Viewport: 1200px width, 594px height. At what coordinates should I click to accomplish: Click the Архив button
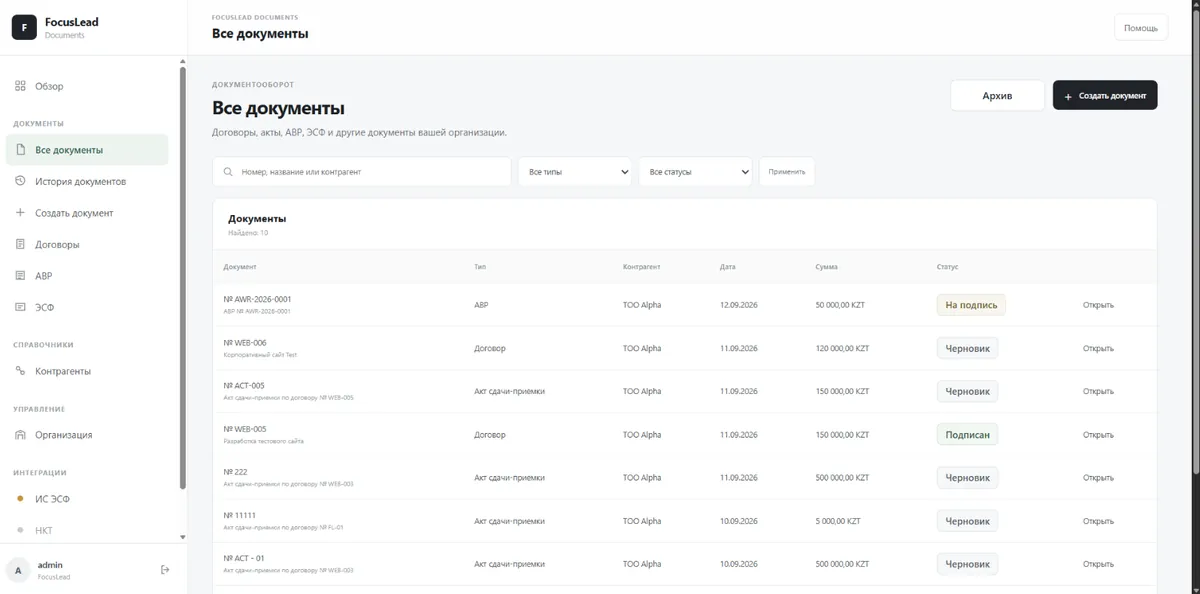point(997,95)
